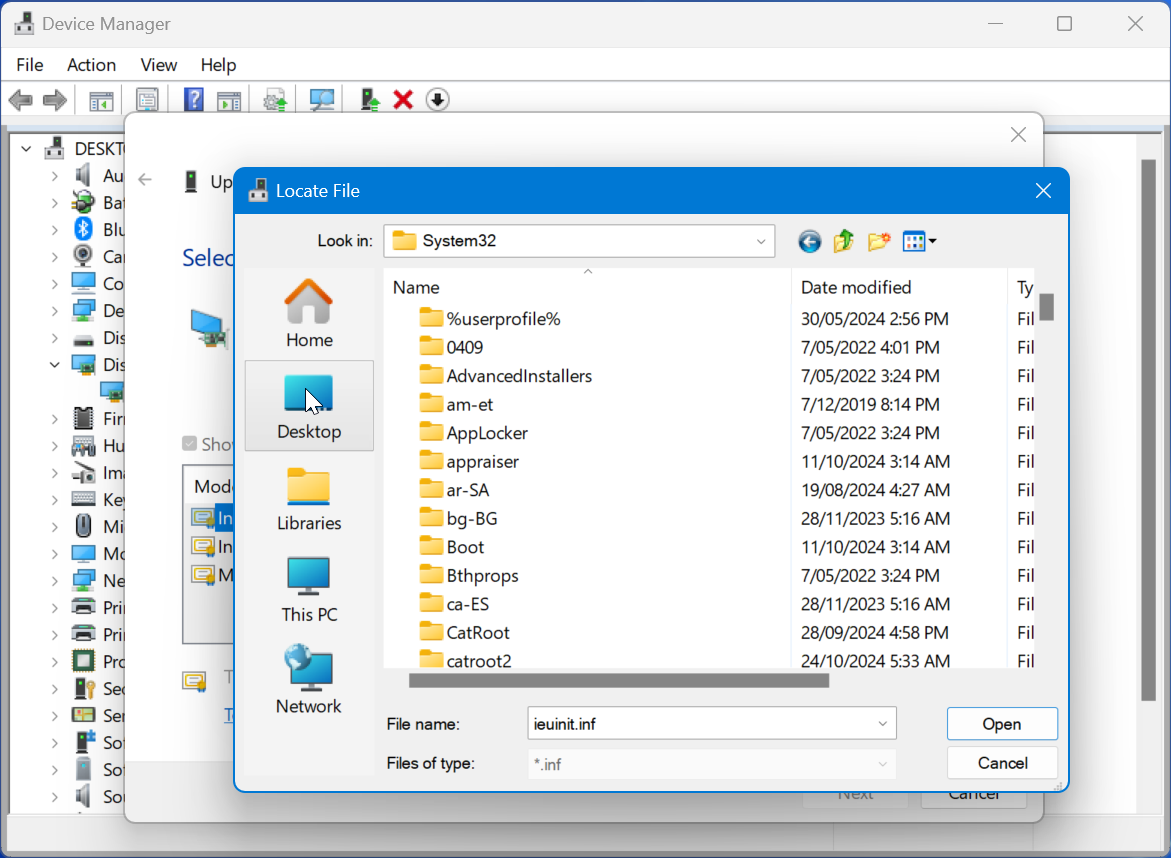Click the Disable device down-arrow icon
The height and width of the screenshot is (858, 1171).
click(438, 99)
